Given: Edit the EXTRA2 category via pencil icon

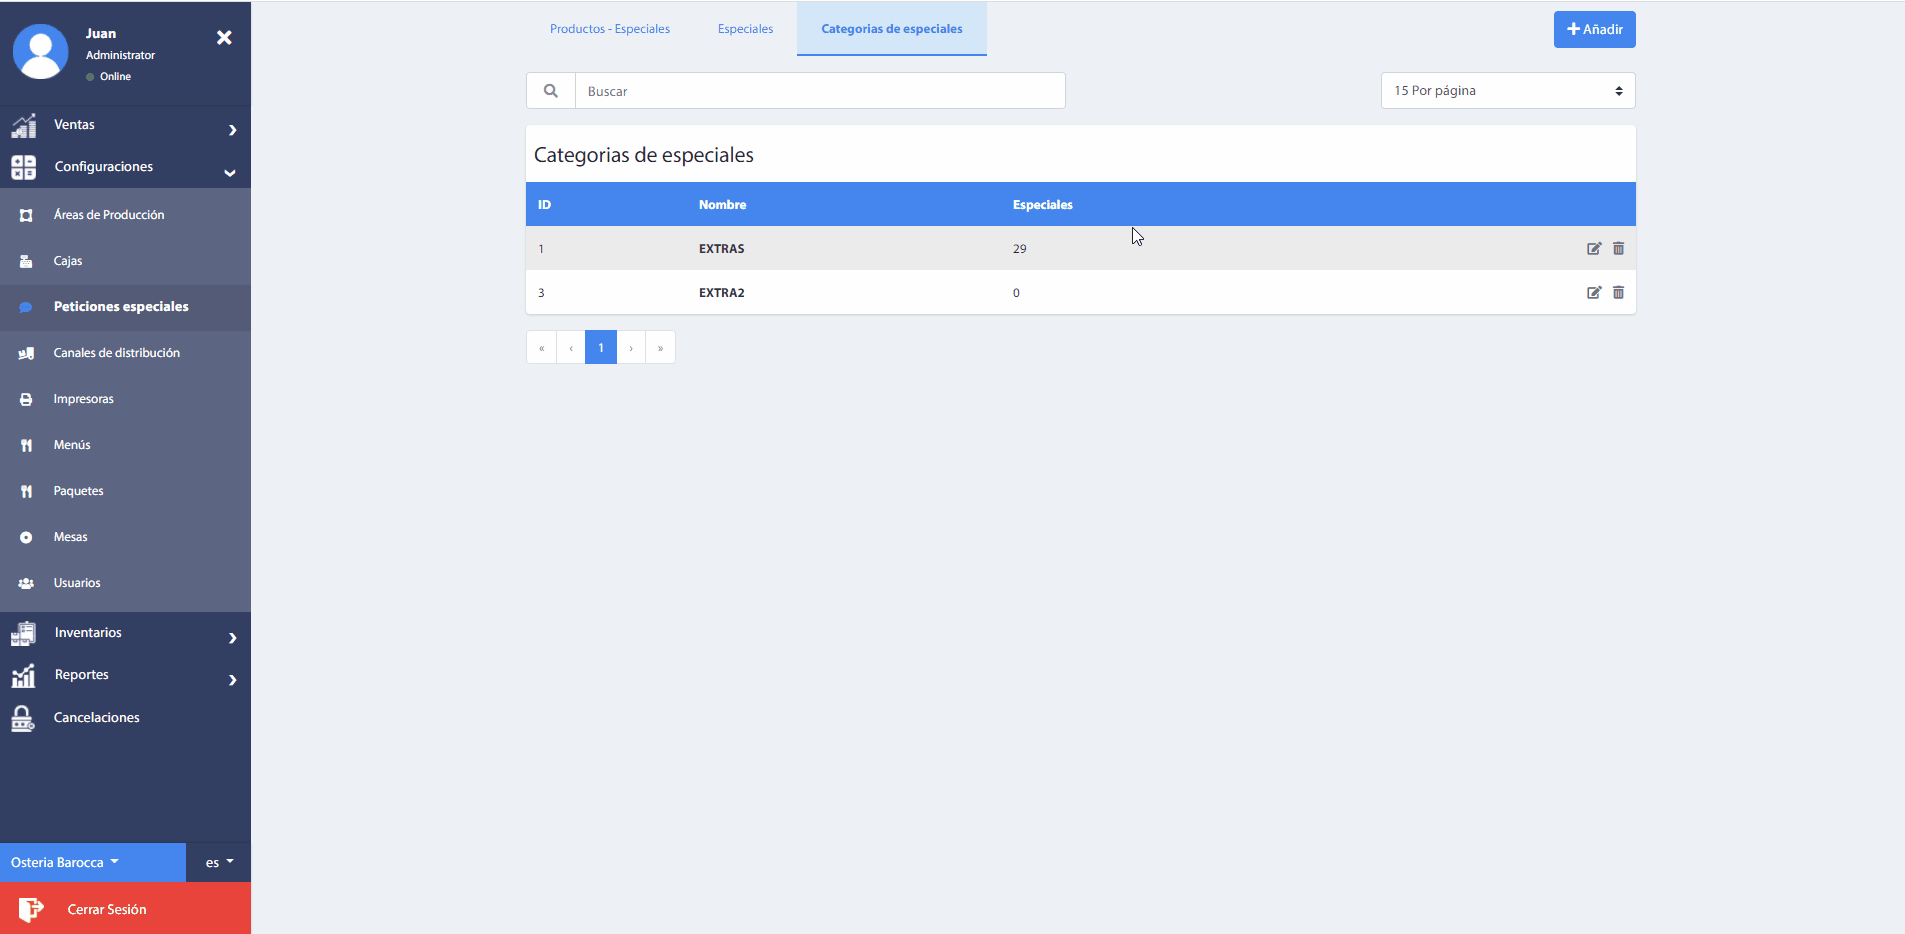Looking at the screenshot, I should tap(1593, 293).
